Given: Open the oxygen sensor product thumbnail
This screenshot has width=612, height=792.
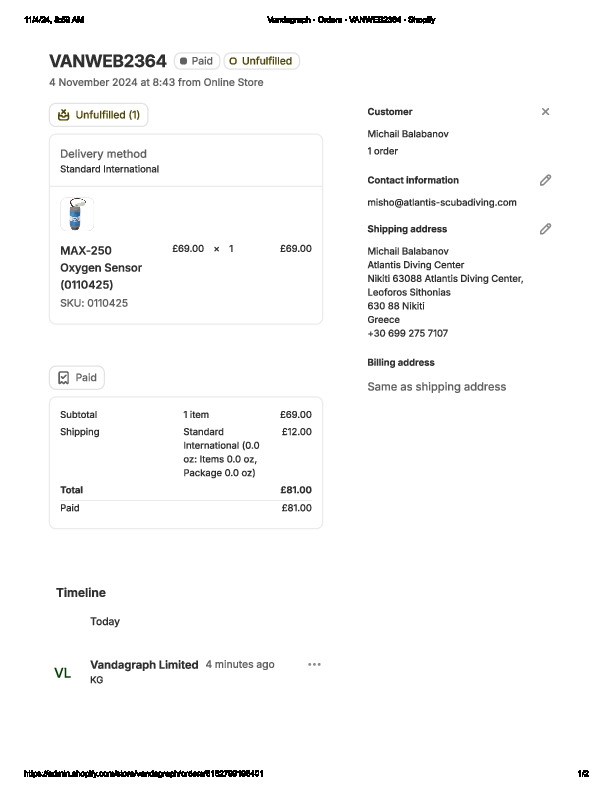Looking at the screenshot, I should [77, 214].
